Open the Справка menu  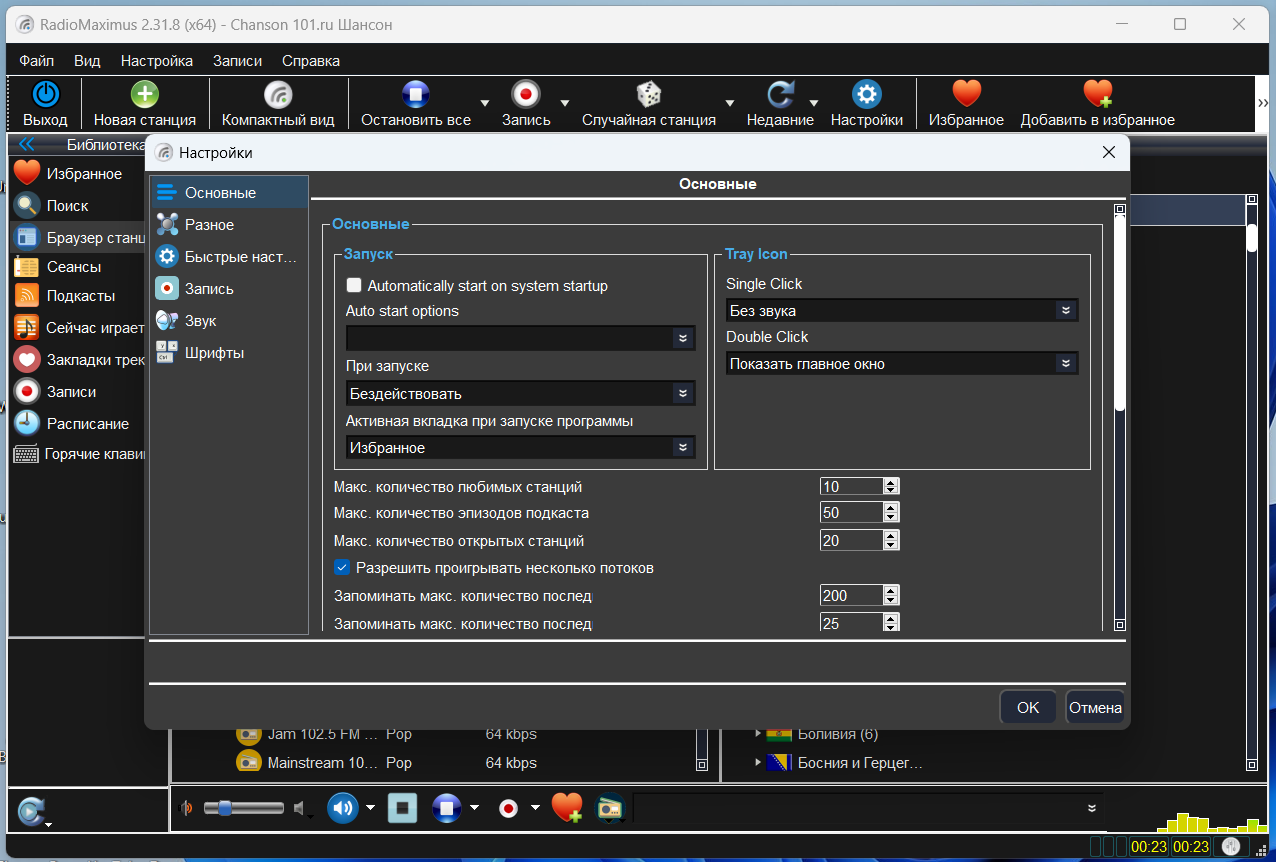point(311,61)
